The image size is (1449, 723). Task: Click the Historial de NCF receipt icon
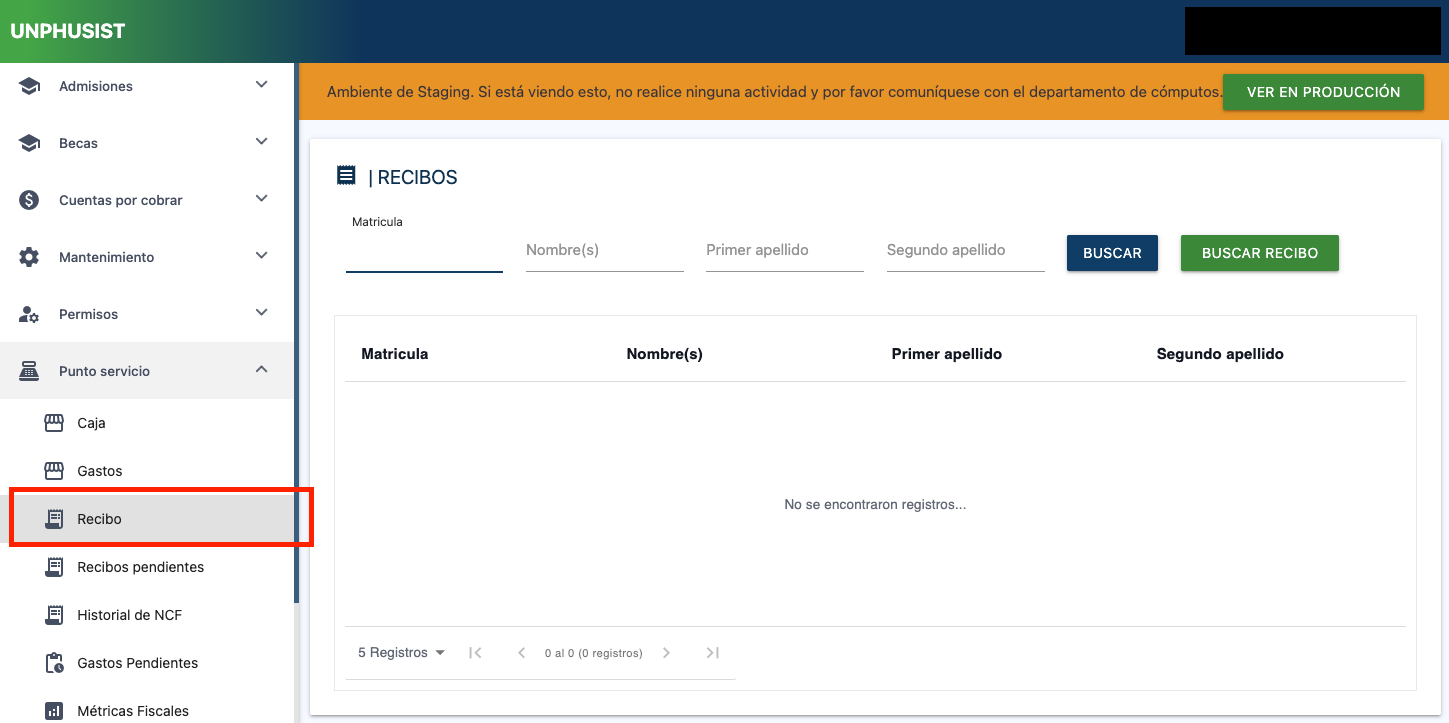point(54,615)
